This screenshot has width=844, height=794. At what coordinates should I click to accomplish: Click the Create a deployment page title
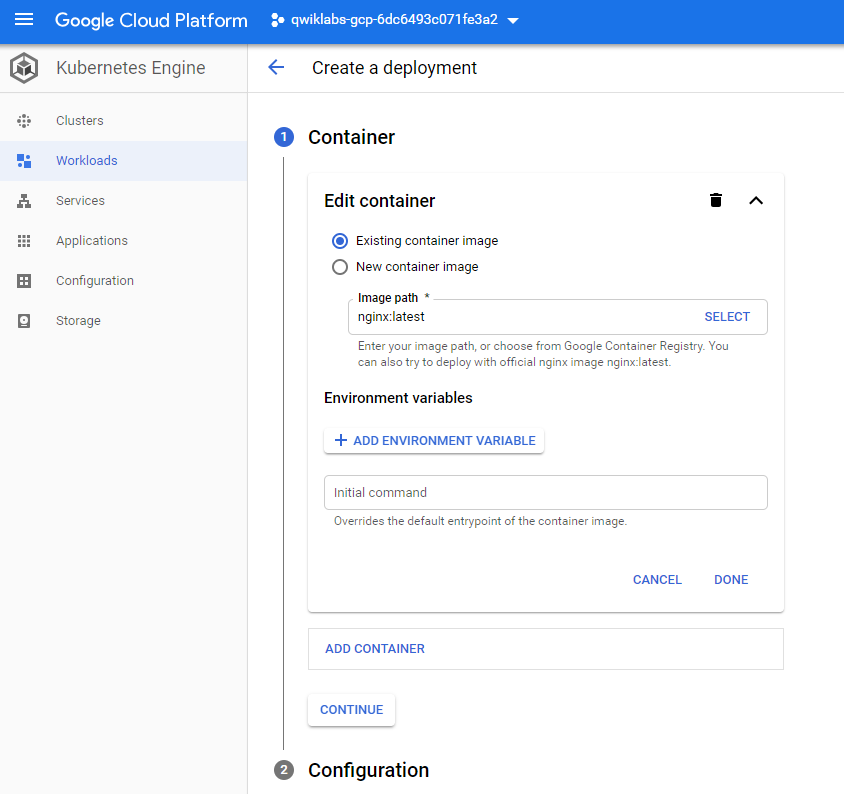[394, 68]
